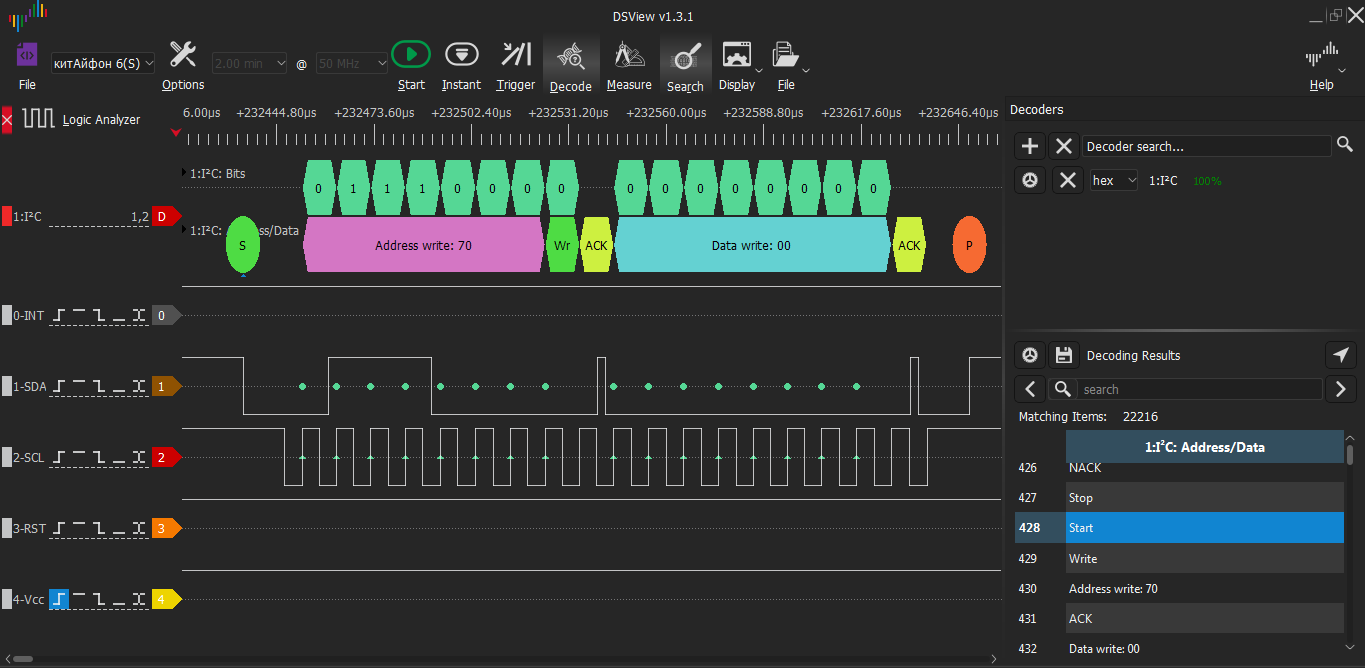This screenshot has height=668, width=1365.
Task: Open the hex display format dropdown
Action: (x=1114, y=181)
